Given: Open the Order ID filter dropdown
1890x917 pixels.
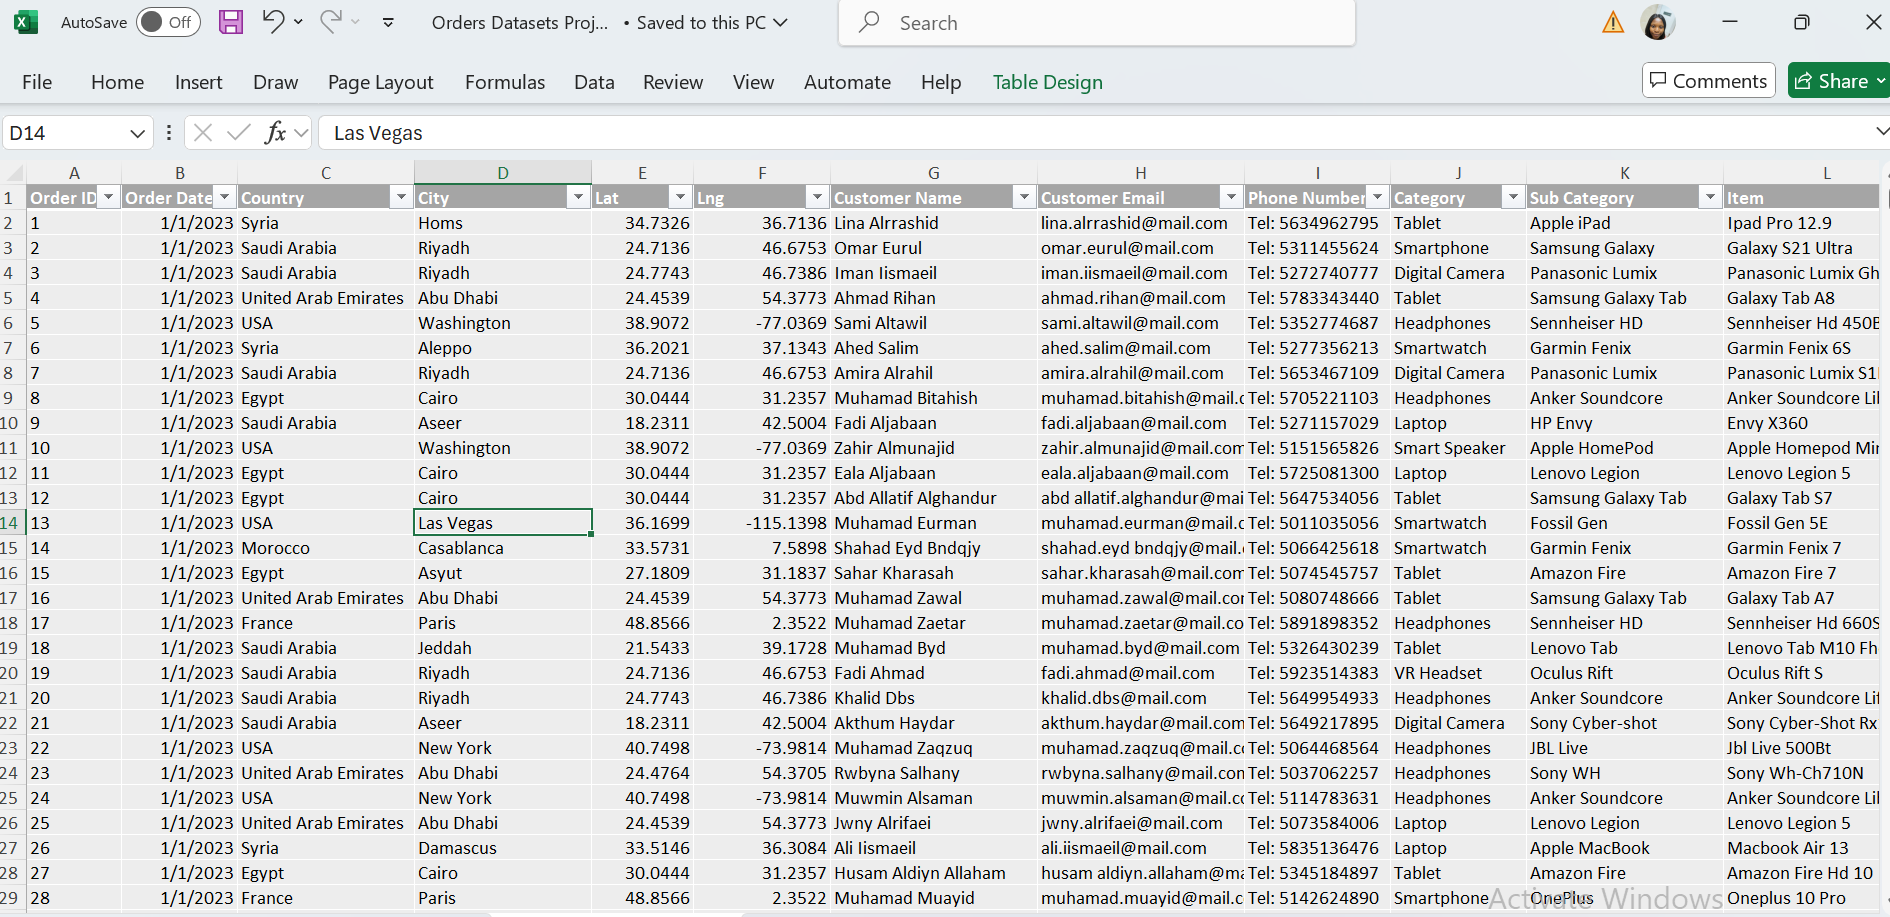Looking at the screenshot, I should coord(108,198).
